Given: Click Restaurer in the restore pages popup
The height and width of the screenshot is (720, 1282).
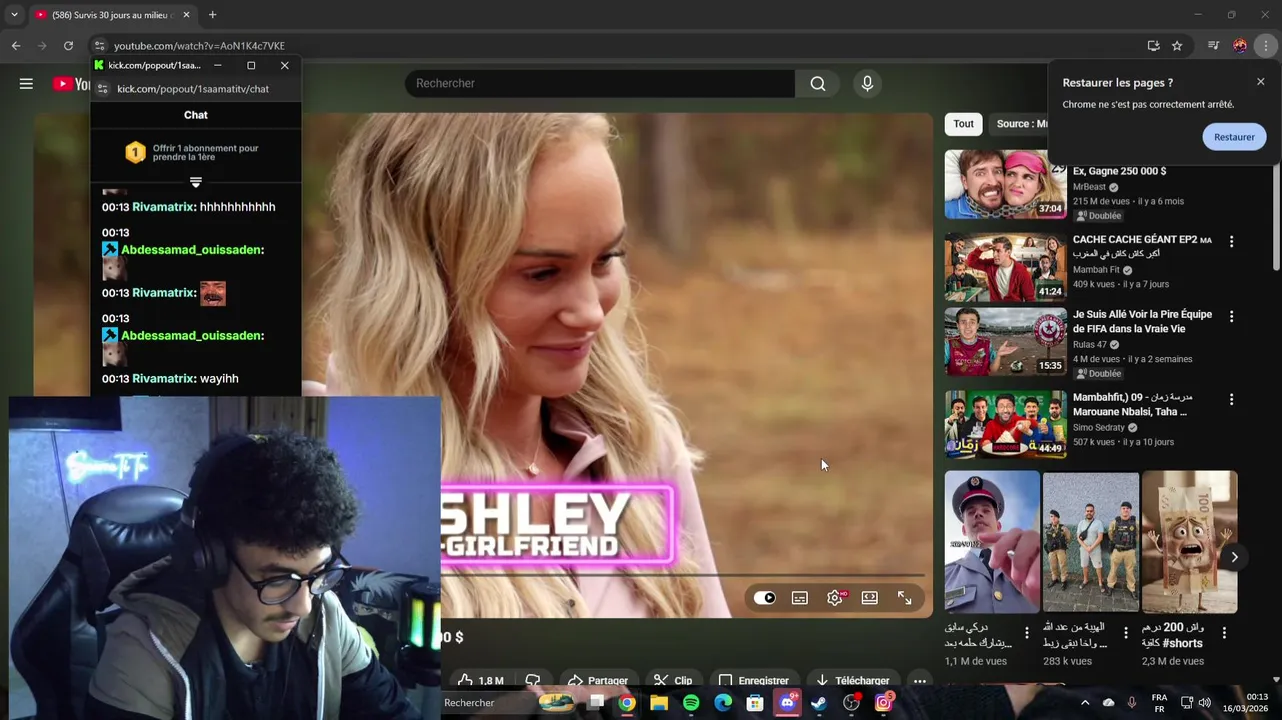Looking at the screenshot, I should pyautogui.click(x=1234, y=137).
